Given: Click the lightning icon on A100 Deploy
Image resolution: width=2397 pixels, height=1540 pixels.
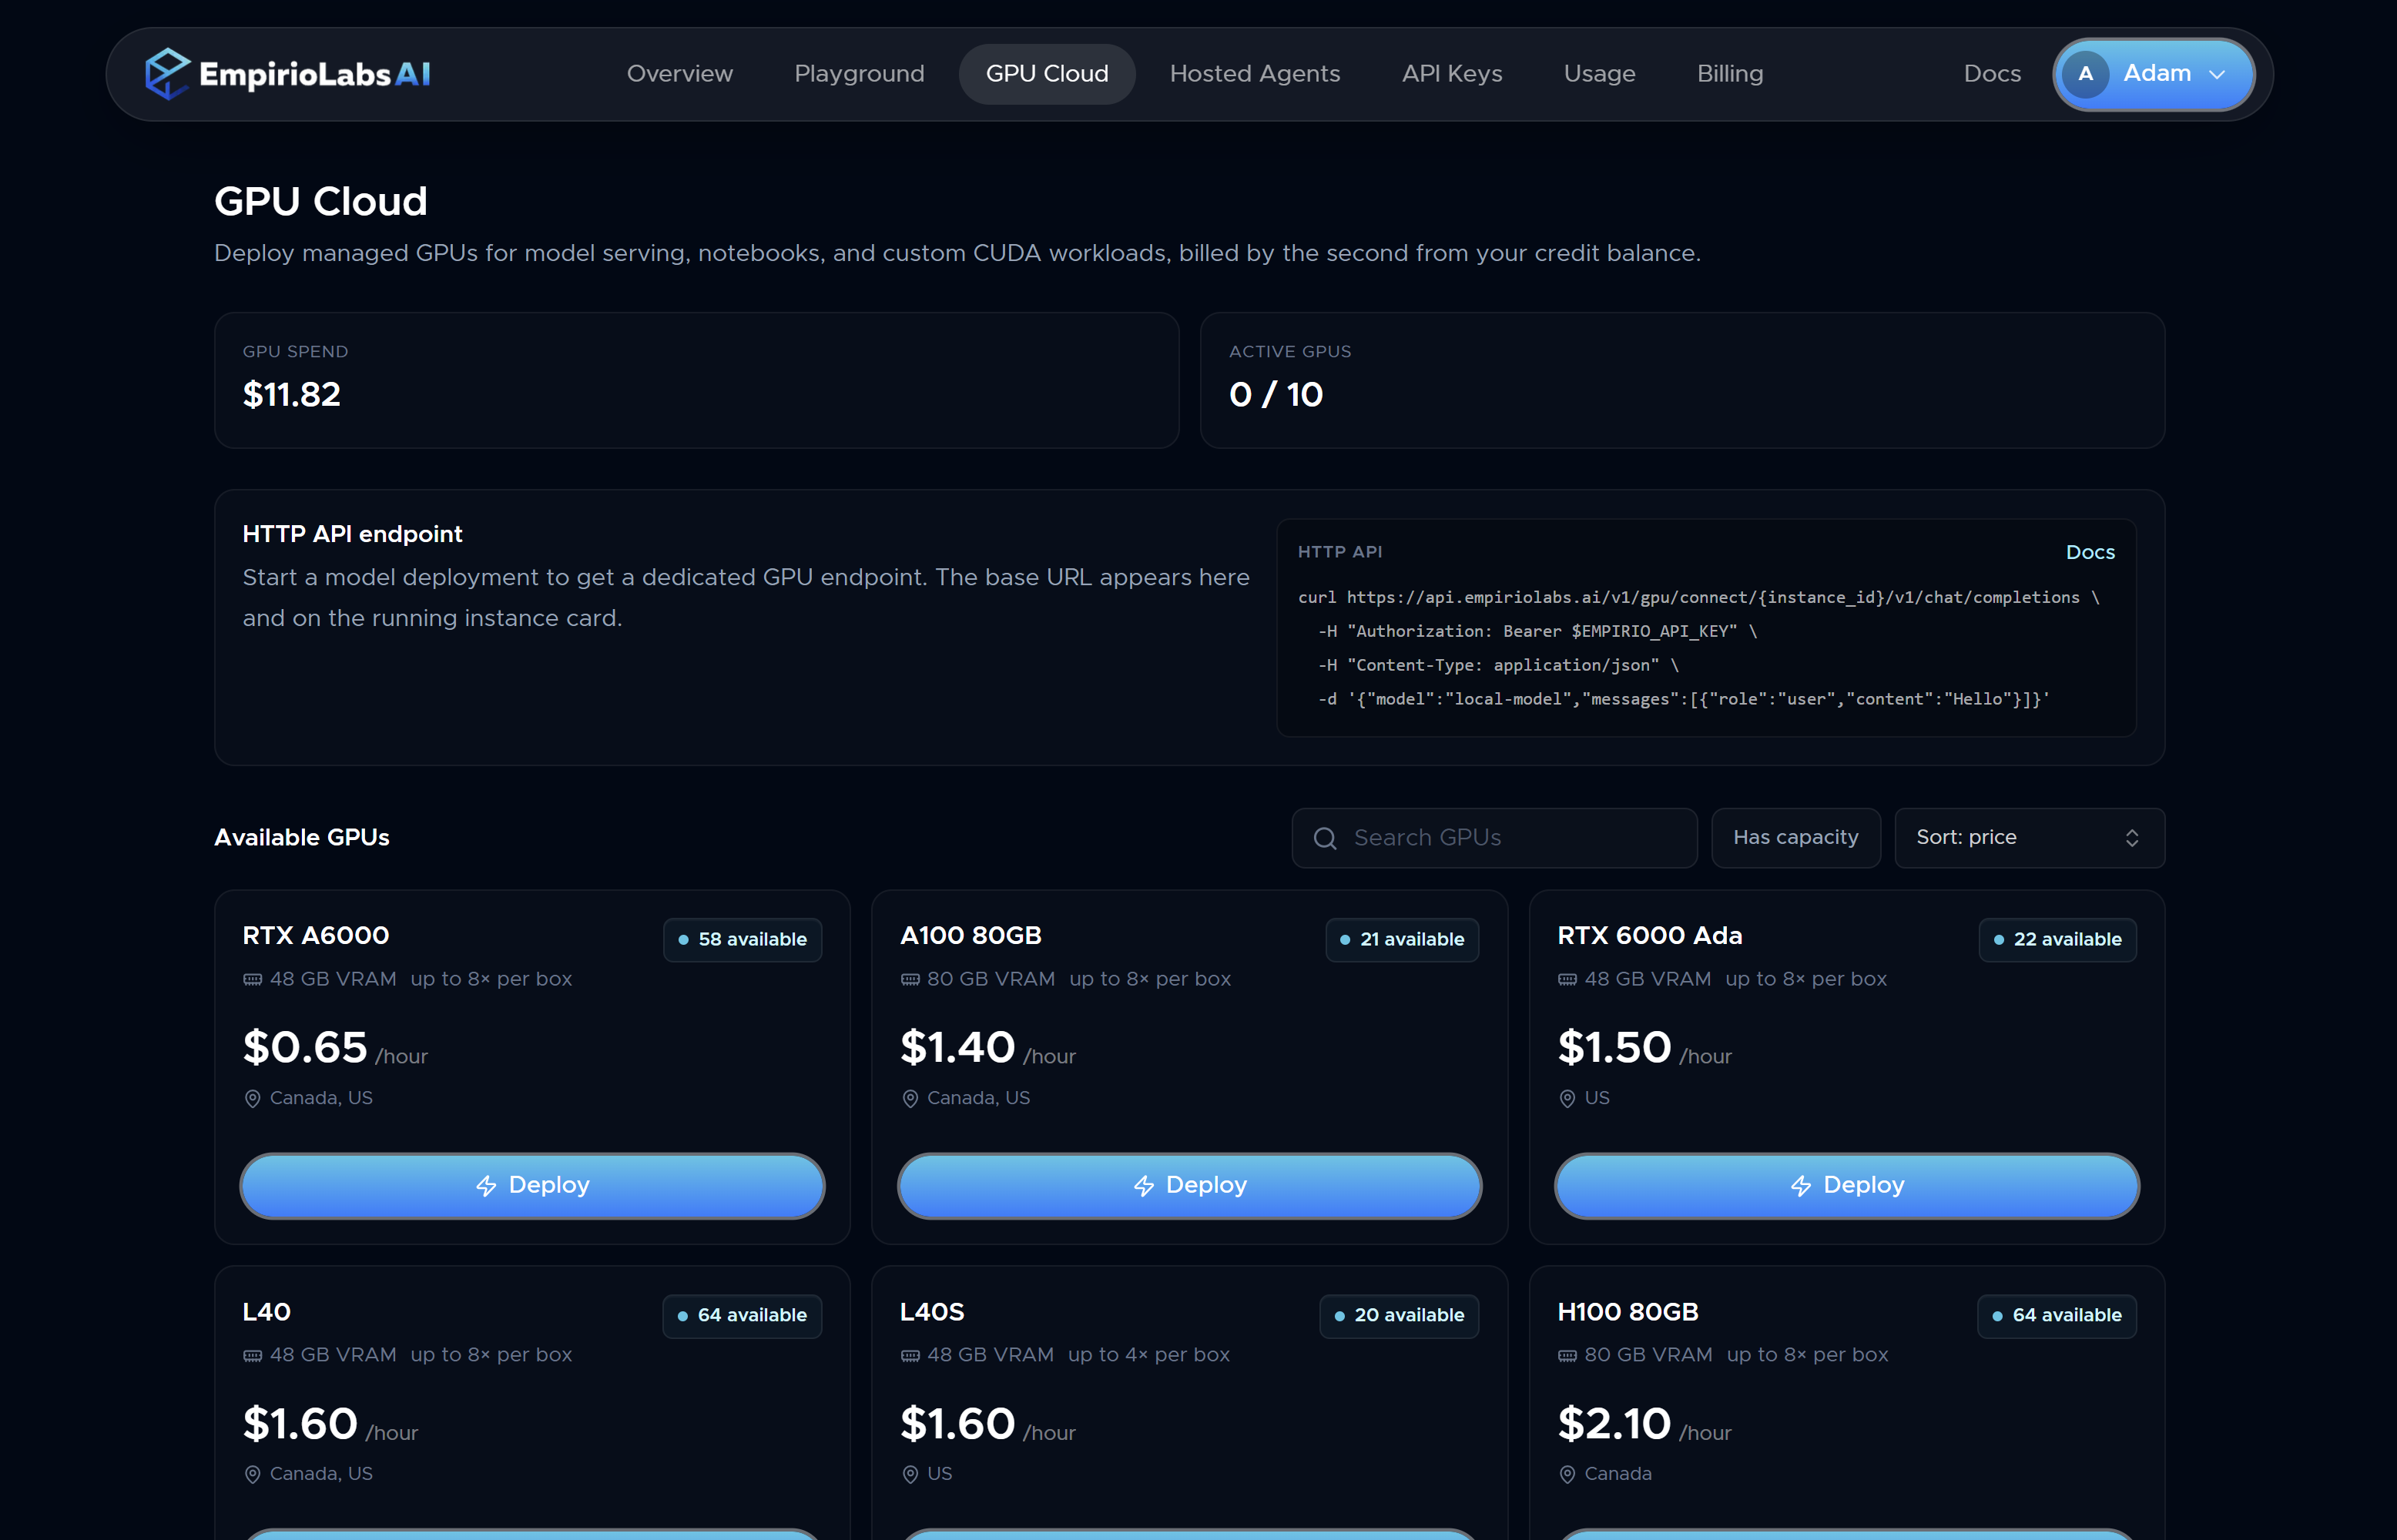Looking at the screenshot, I should [x=1144, y=1186].
